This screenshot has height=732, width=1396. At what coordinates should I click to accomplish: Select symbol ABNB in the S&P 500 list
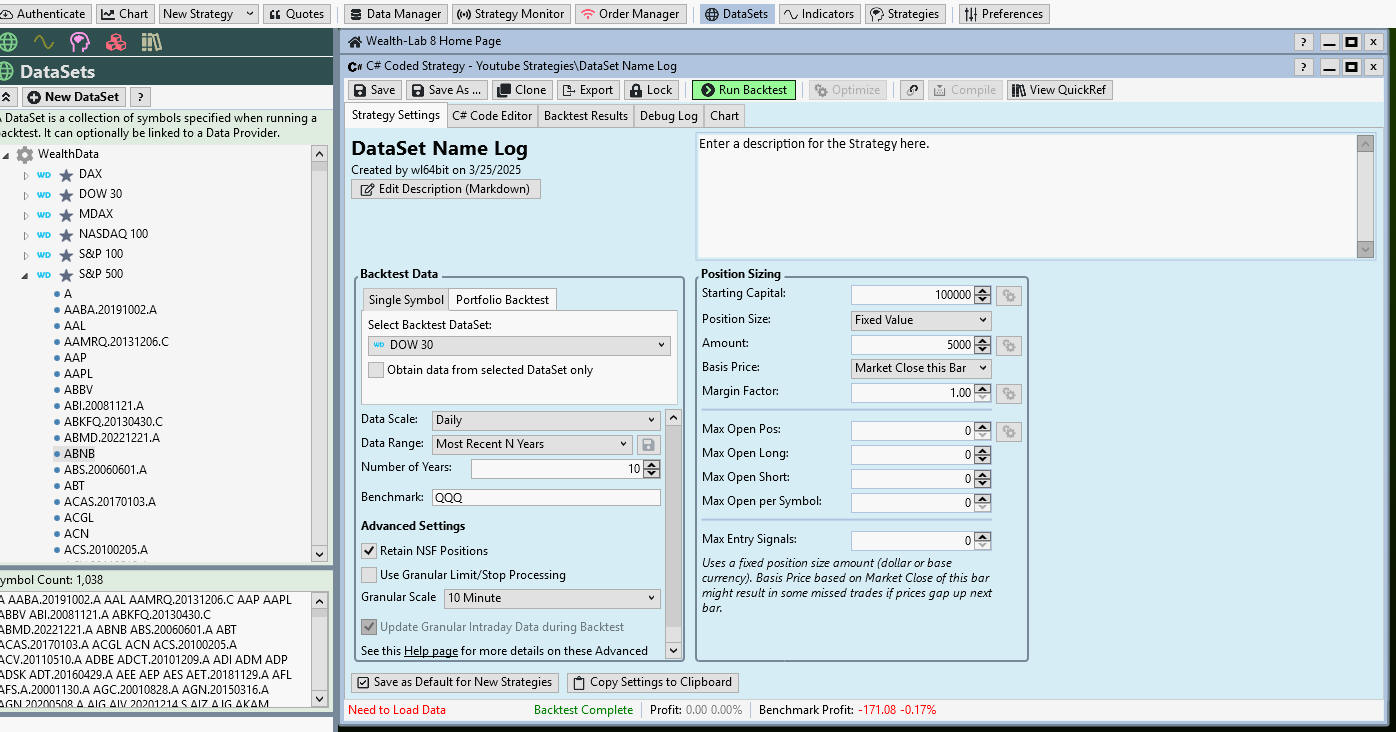[80, 454]
